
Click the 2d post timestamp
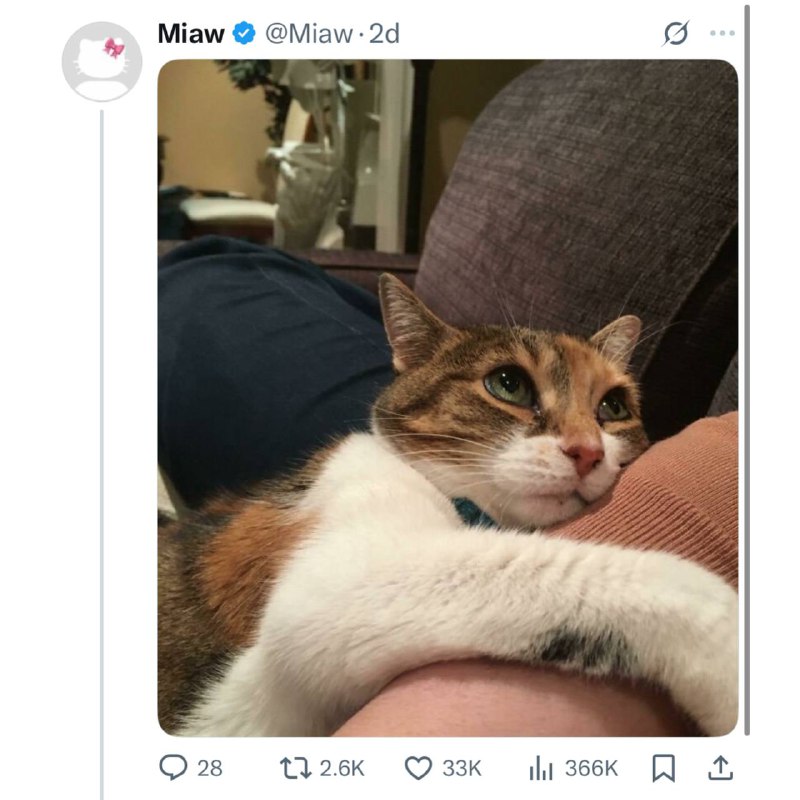[384, 34]
